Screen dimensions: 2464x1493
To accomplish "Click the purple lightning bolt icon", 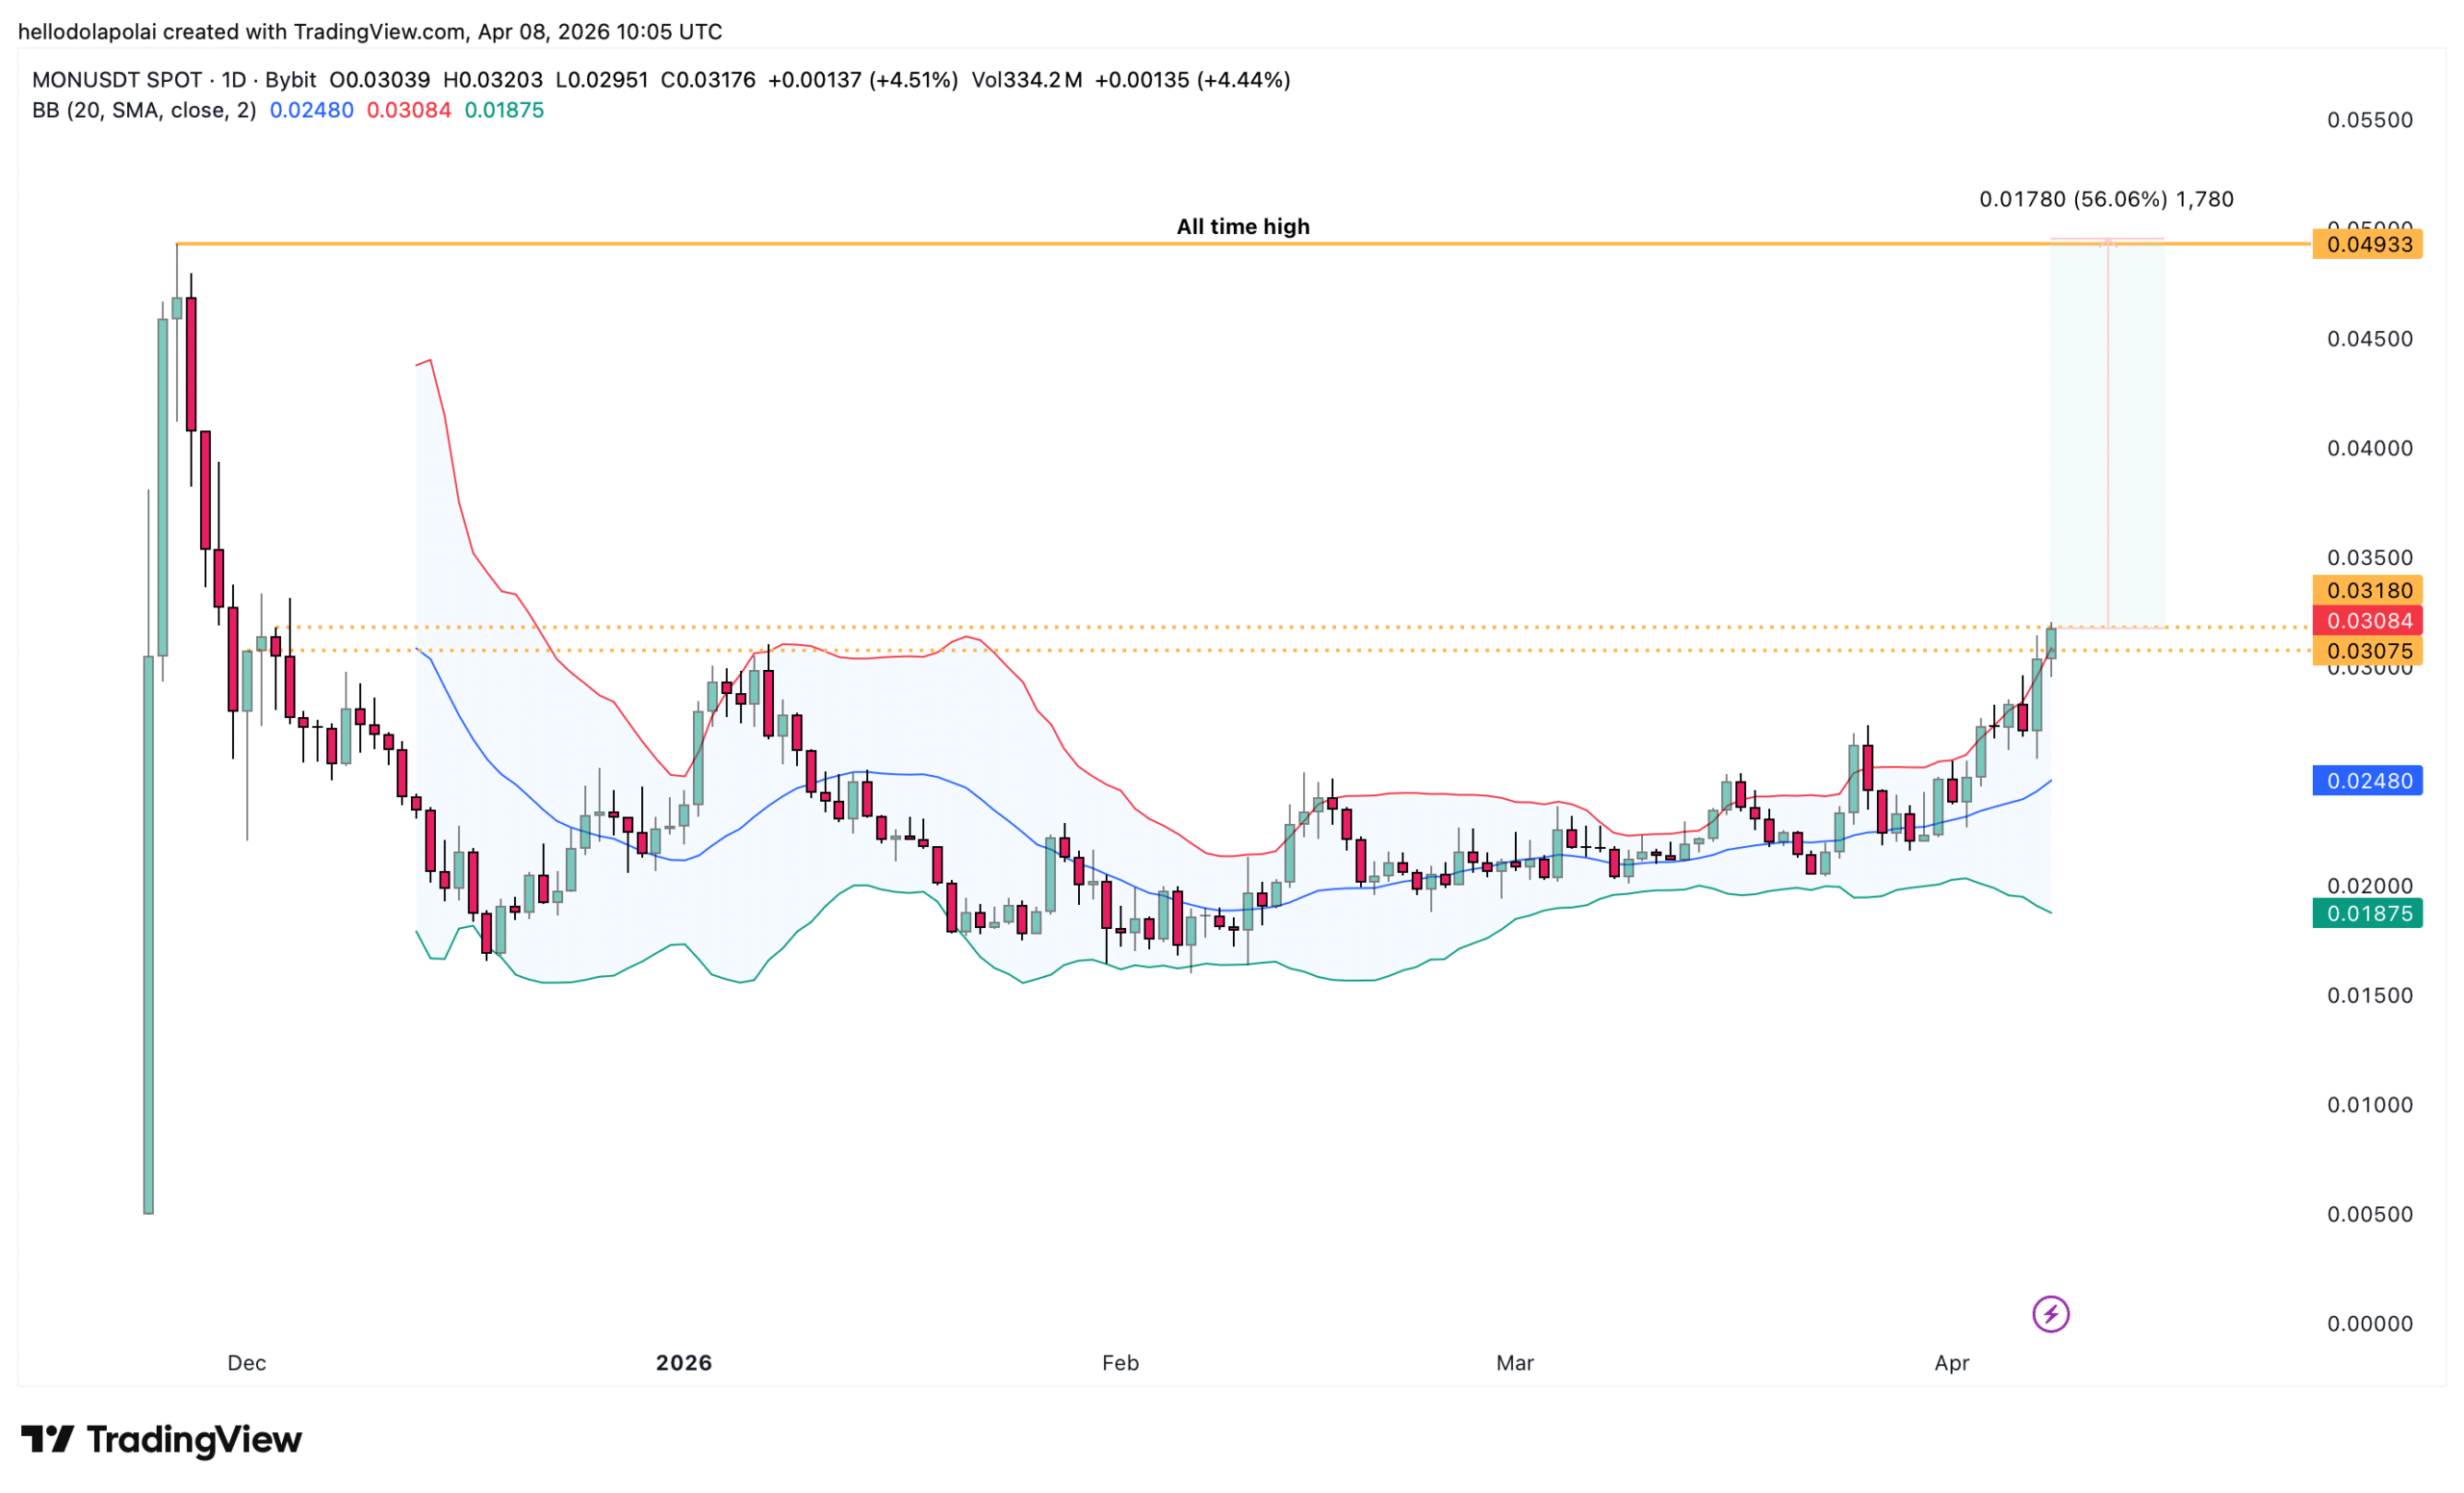I will pyautogui.click(x=2050, y=1314).
